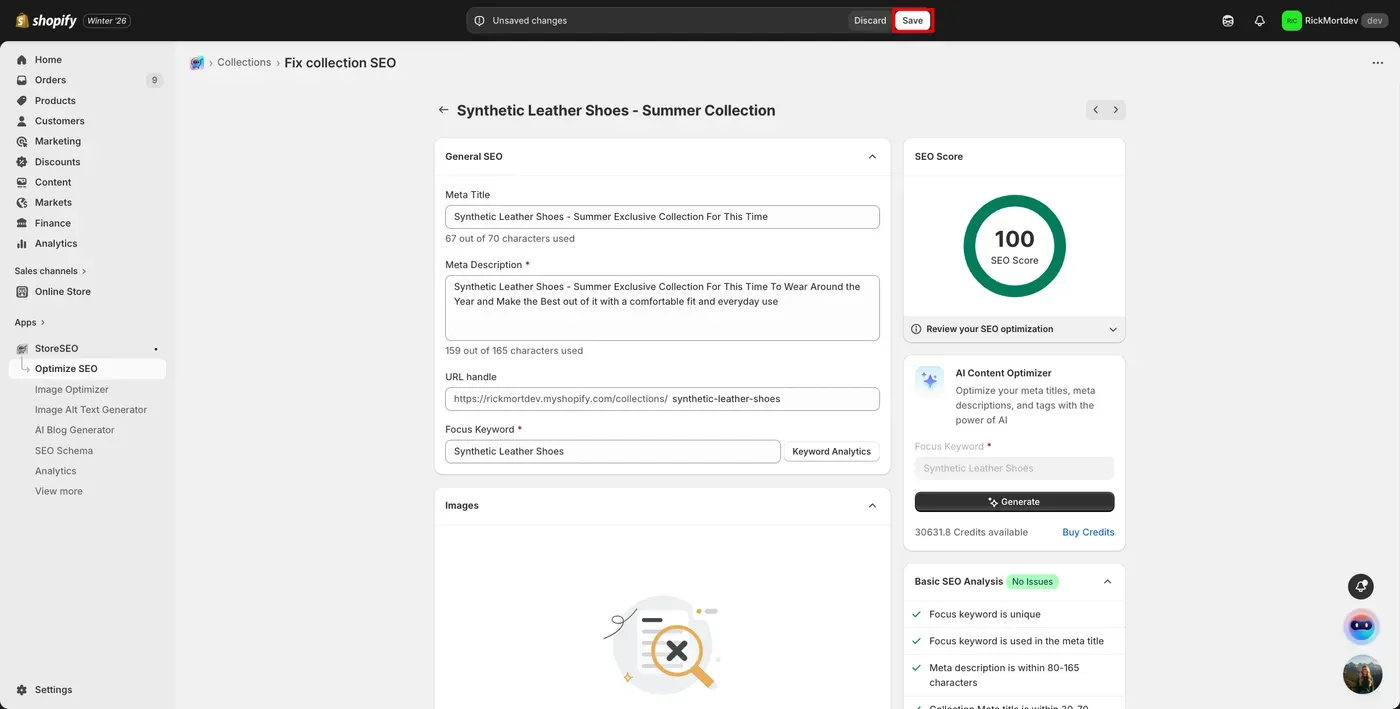Select Optimize SEO menu item

tap(87, 369)
